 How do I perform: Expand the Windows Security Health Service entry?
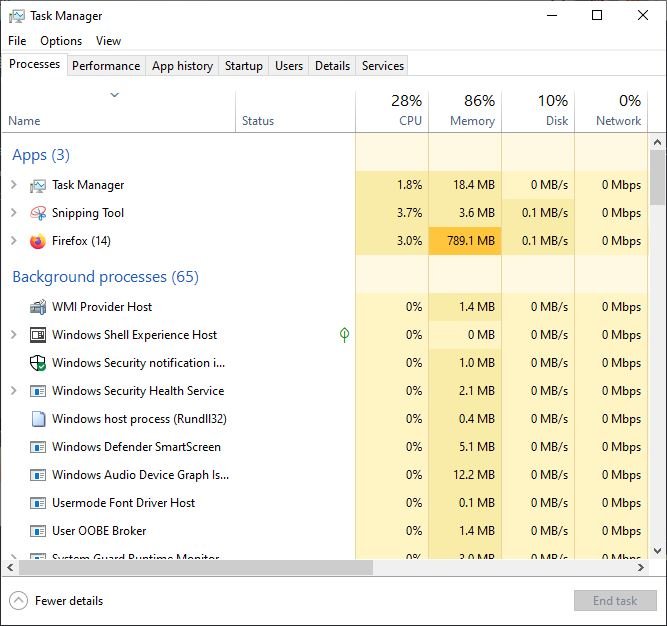coord(13,391)
